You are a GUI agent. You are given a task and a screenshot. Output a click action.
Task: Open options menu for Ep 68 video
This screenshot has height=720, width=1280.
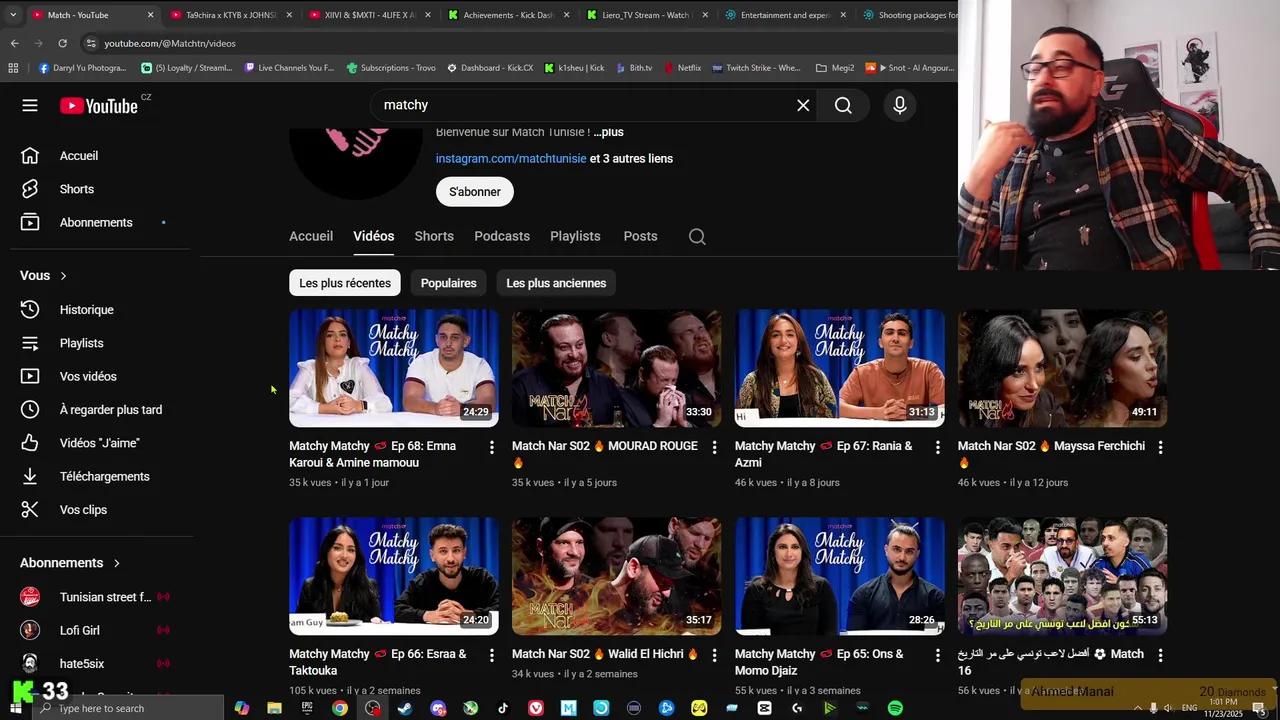point(491,447)
